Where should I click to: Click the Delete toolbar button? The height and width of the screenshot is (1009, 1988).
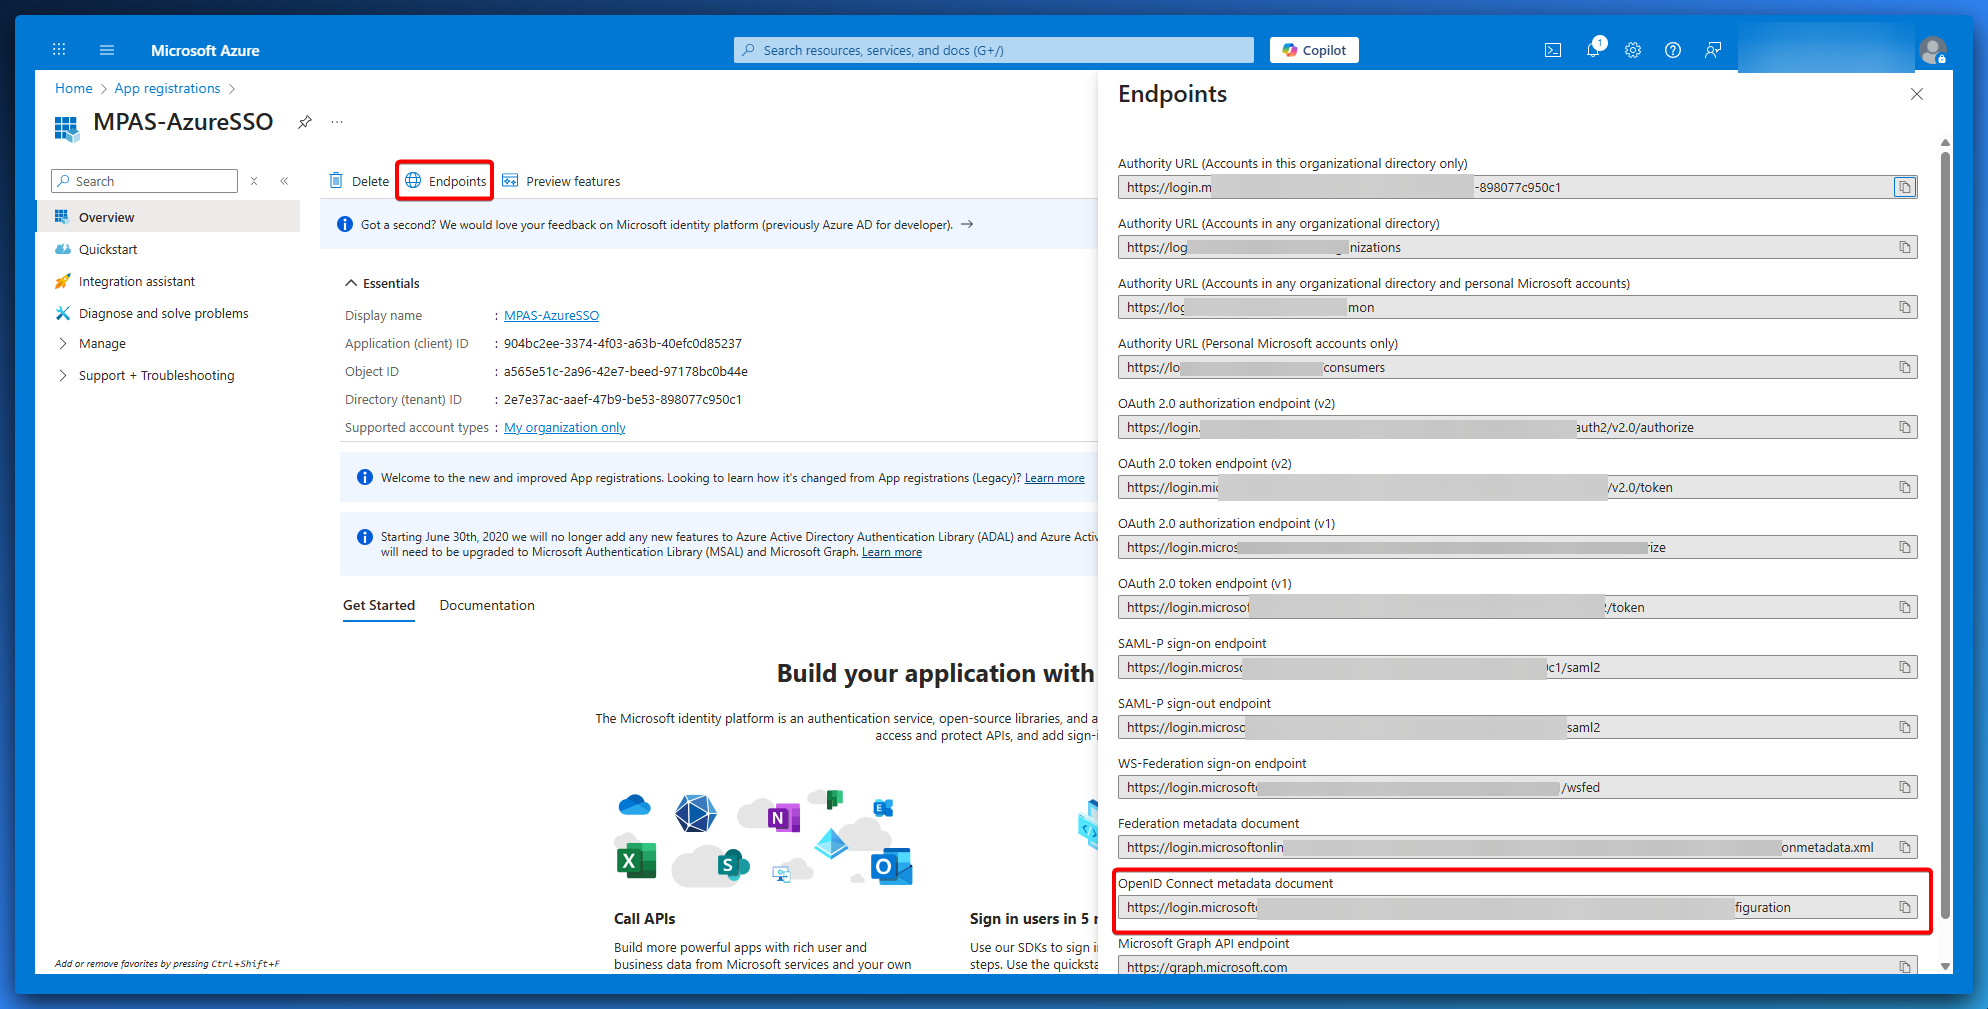pos(359,181)
